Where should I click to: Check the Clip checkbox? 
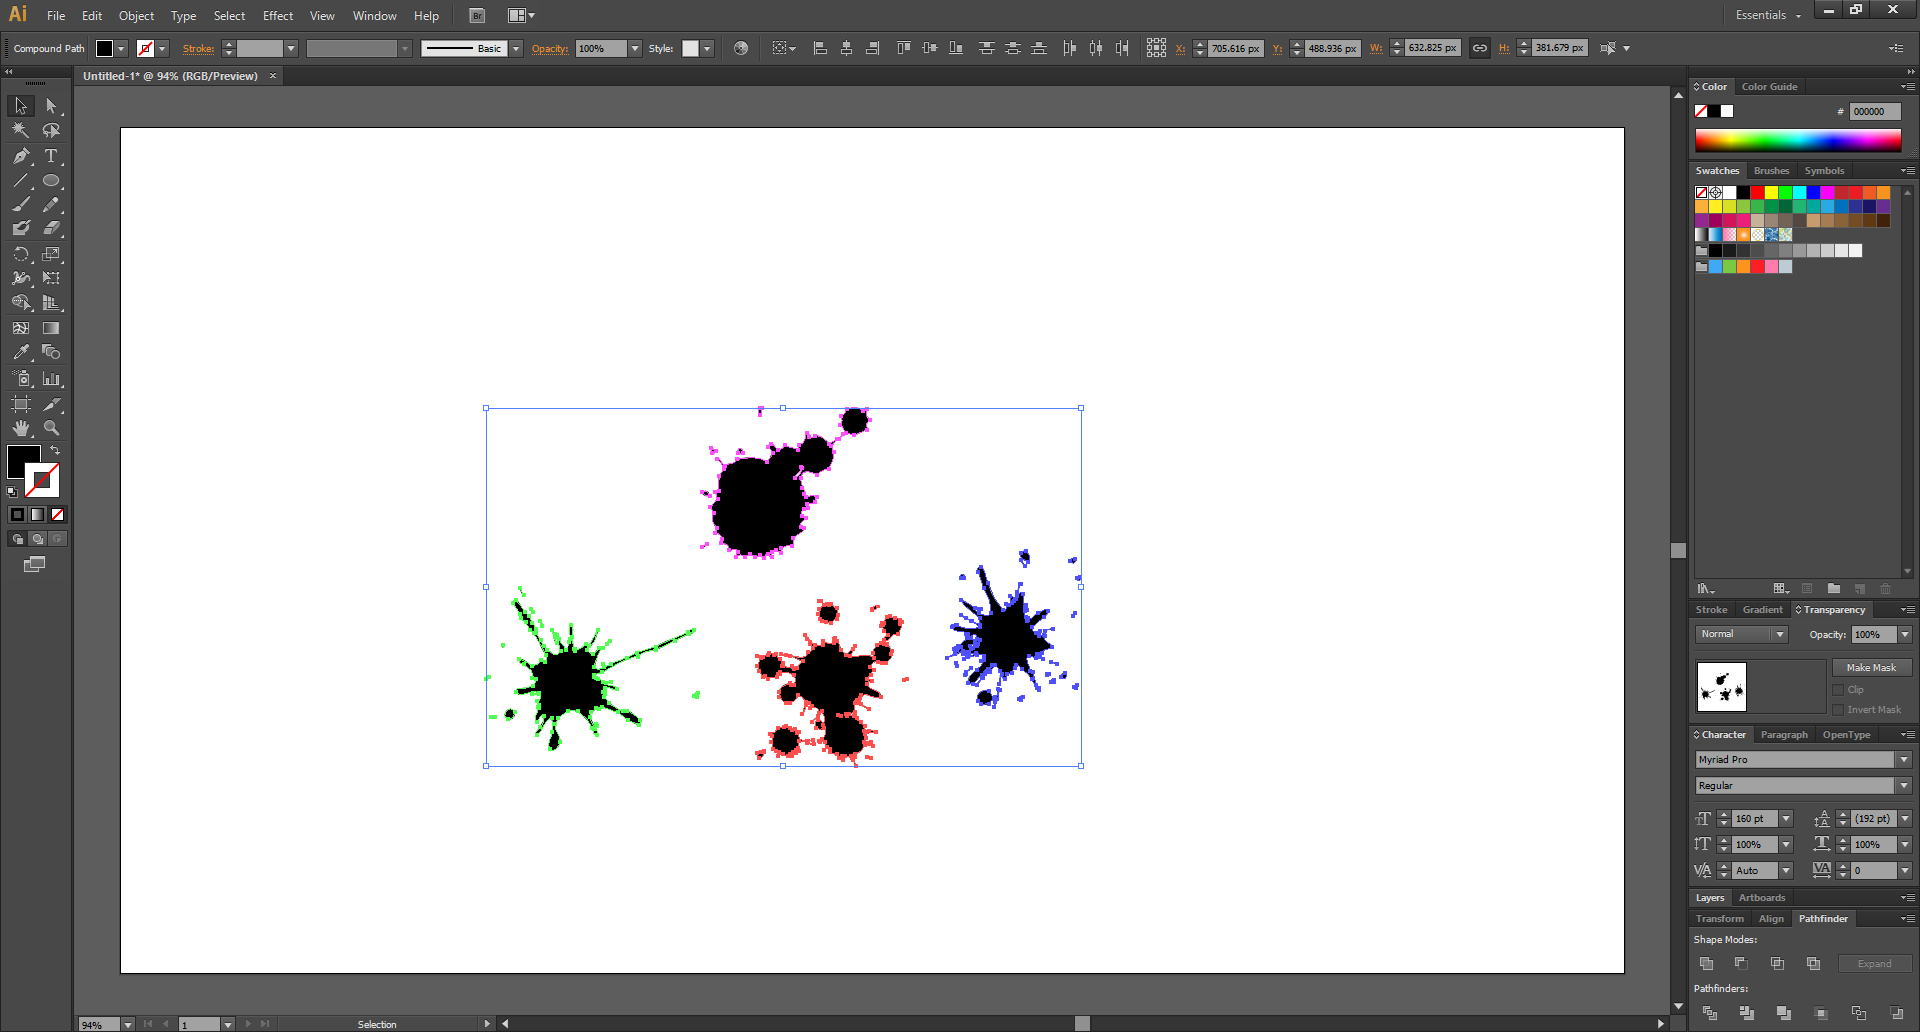point(1838,690)
